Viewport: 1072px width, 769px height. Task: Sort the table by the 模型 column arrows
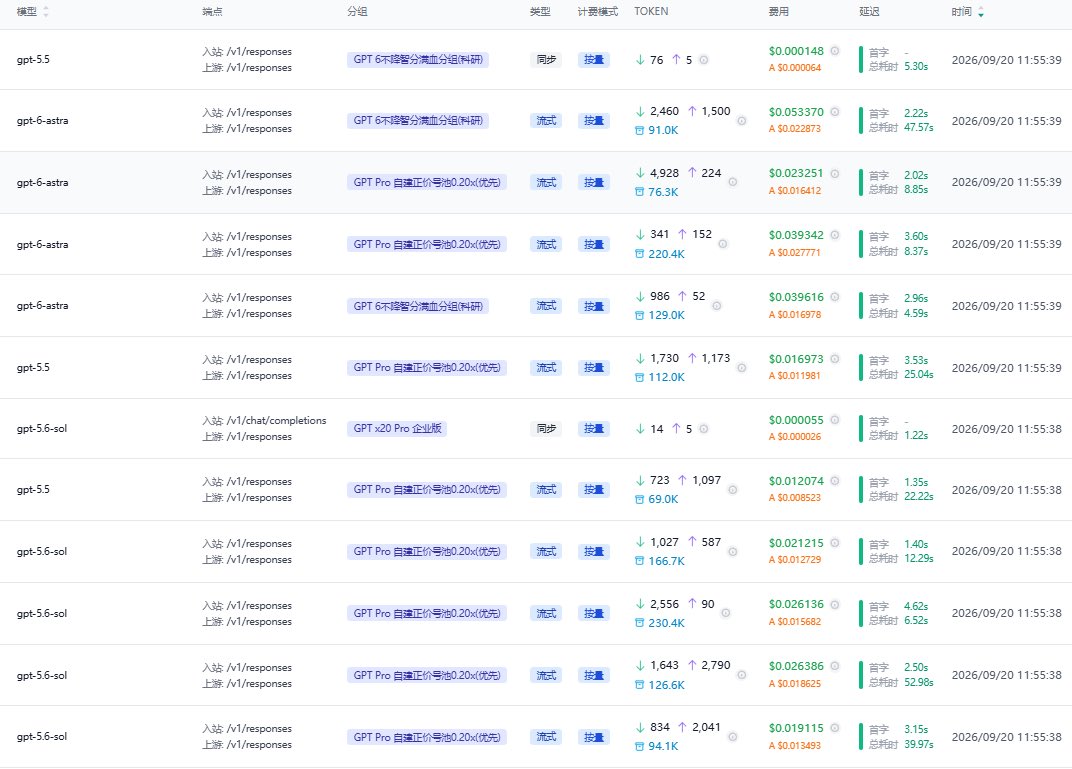[46, 12]
